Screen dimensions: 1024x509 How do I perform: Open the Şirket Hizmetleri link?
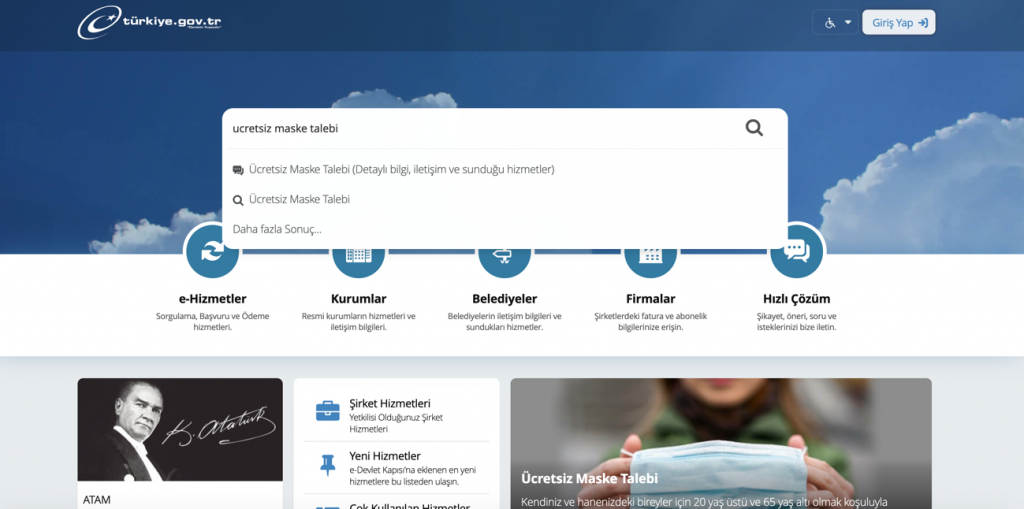coord(389,403)
